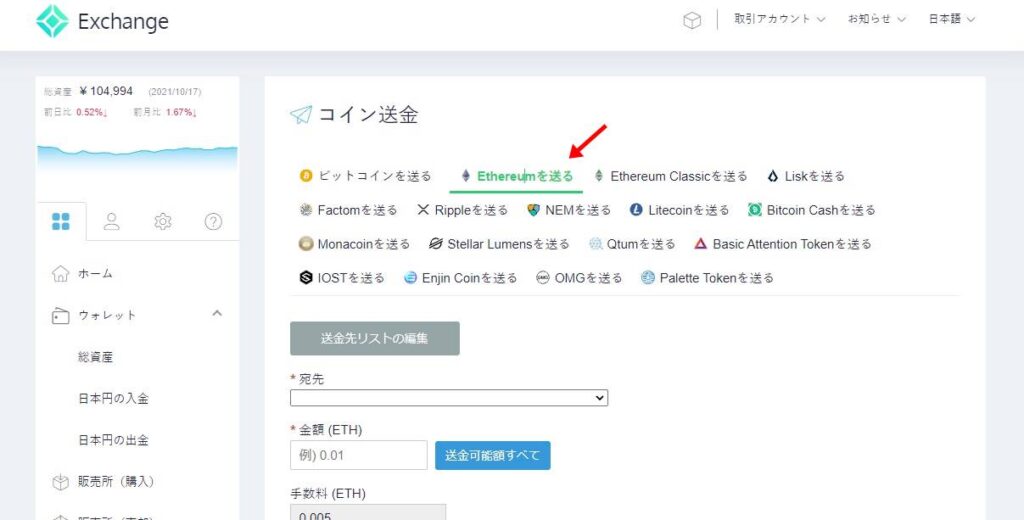Open the help question mark icon
1024x520 pixels.
point(214,221)
